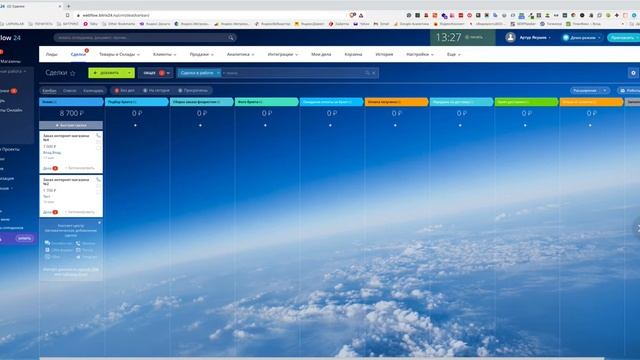Open the order №4 deal card title
The height and width of the screenshot is (360, 640).
click(x=66, y=138)
